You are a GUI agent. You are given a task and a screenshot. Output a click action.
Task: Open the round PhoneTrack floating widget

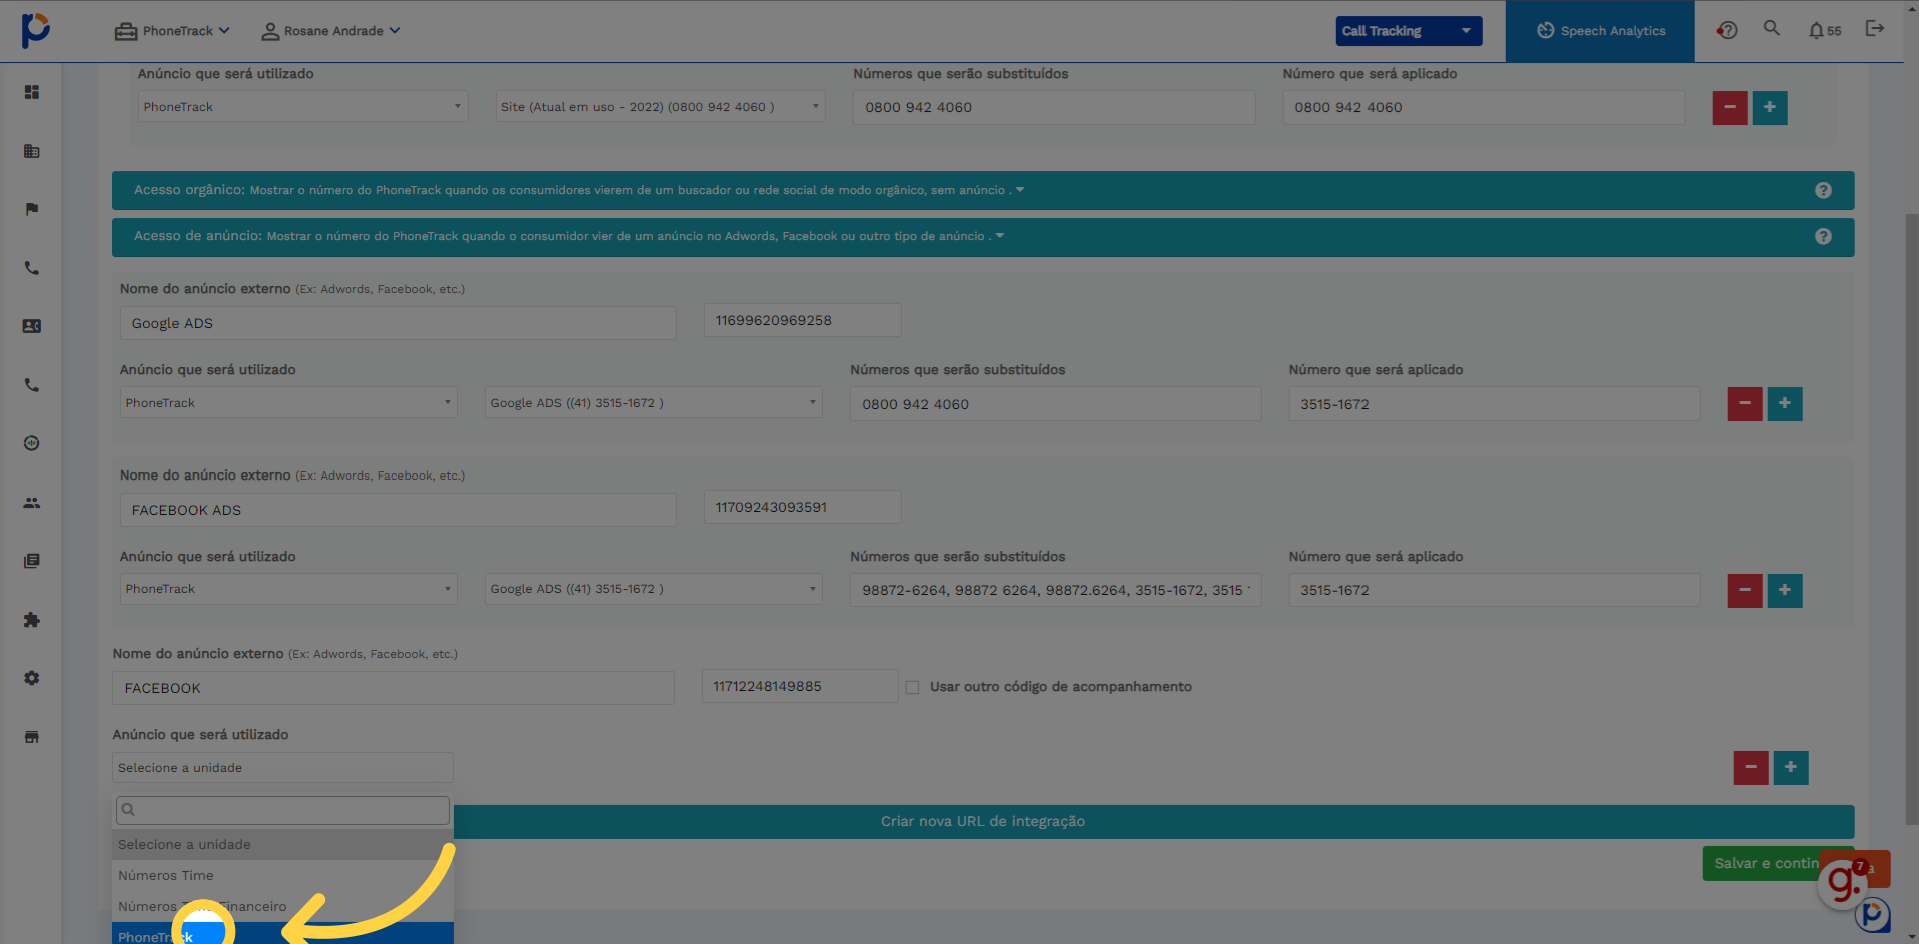click(x=1873, y=914)
